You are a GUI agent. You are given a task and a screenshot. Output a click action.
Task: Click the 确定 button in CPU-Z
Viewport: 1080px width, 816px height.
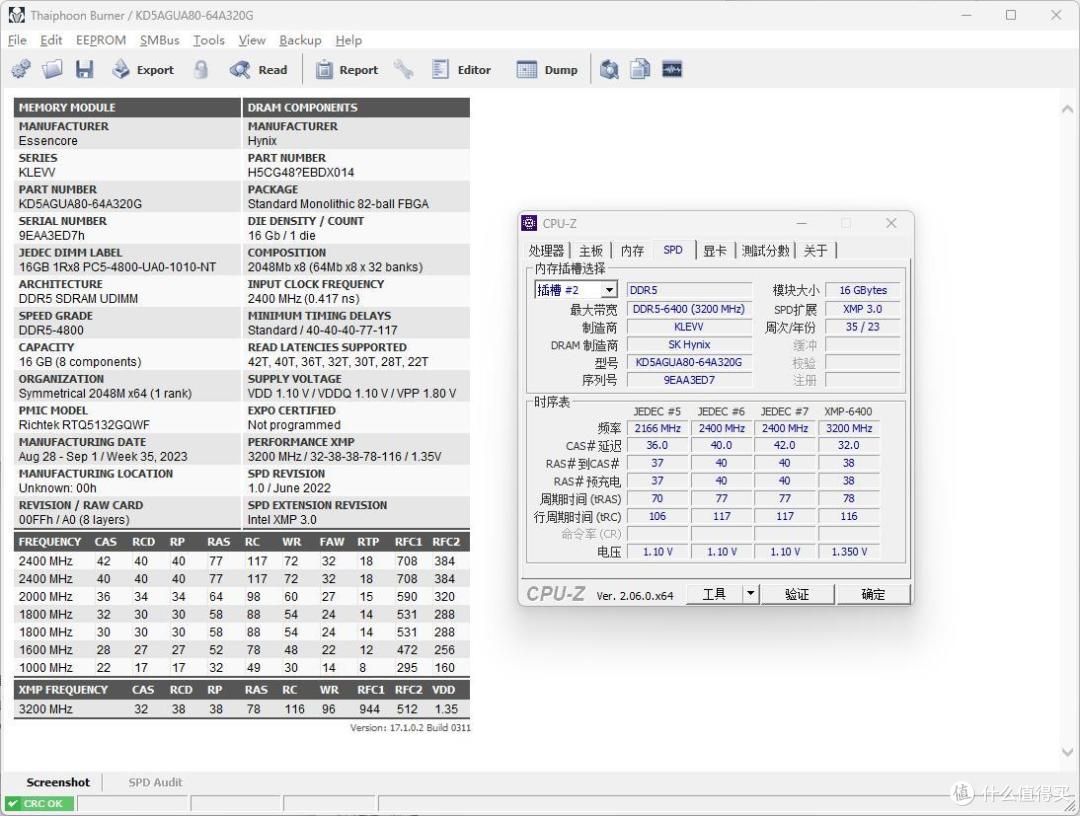coord(873,594)
